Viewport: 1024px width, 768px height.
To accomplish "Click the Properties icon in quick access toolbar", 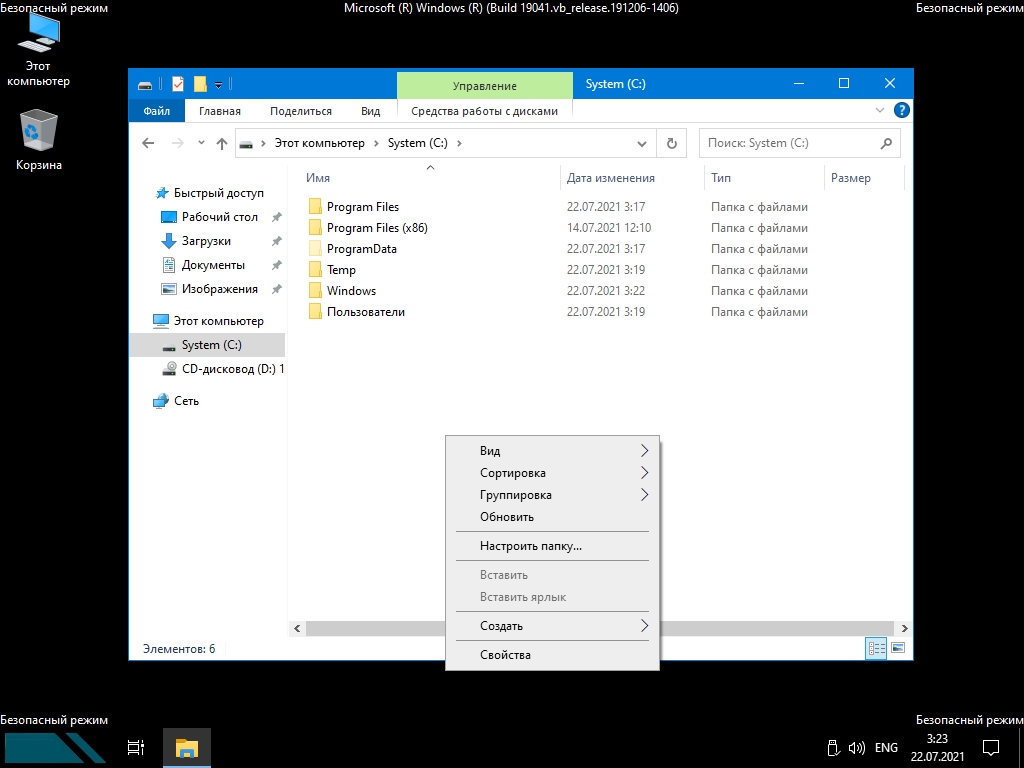I will point(178,84).
